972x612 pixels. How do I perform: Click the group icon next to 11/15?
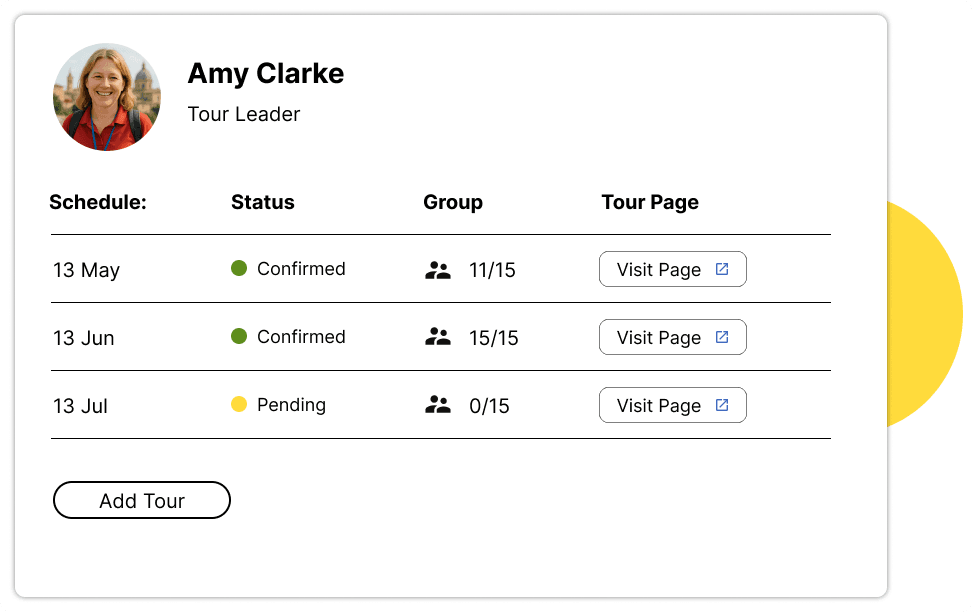[437, 269]
